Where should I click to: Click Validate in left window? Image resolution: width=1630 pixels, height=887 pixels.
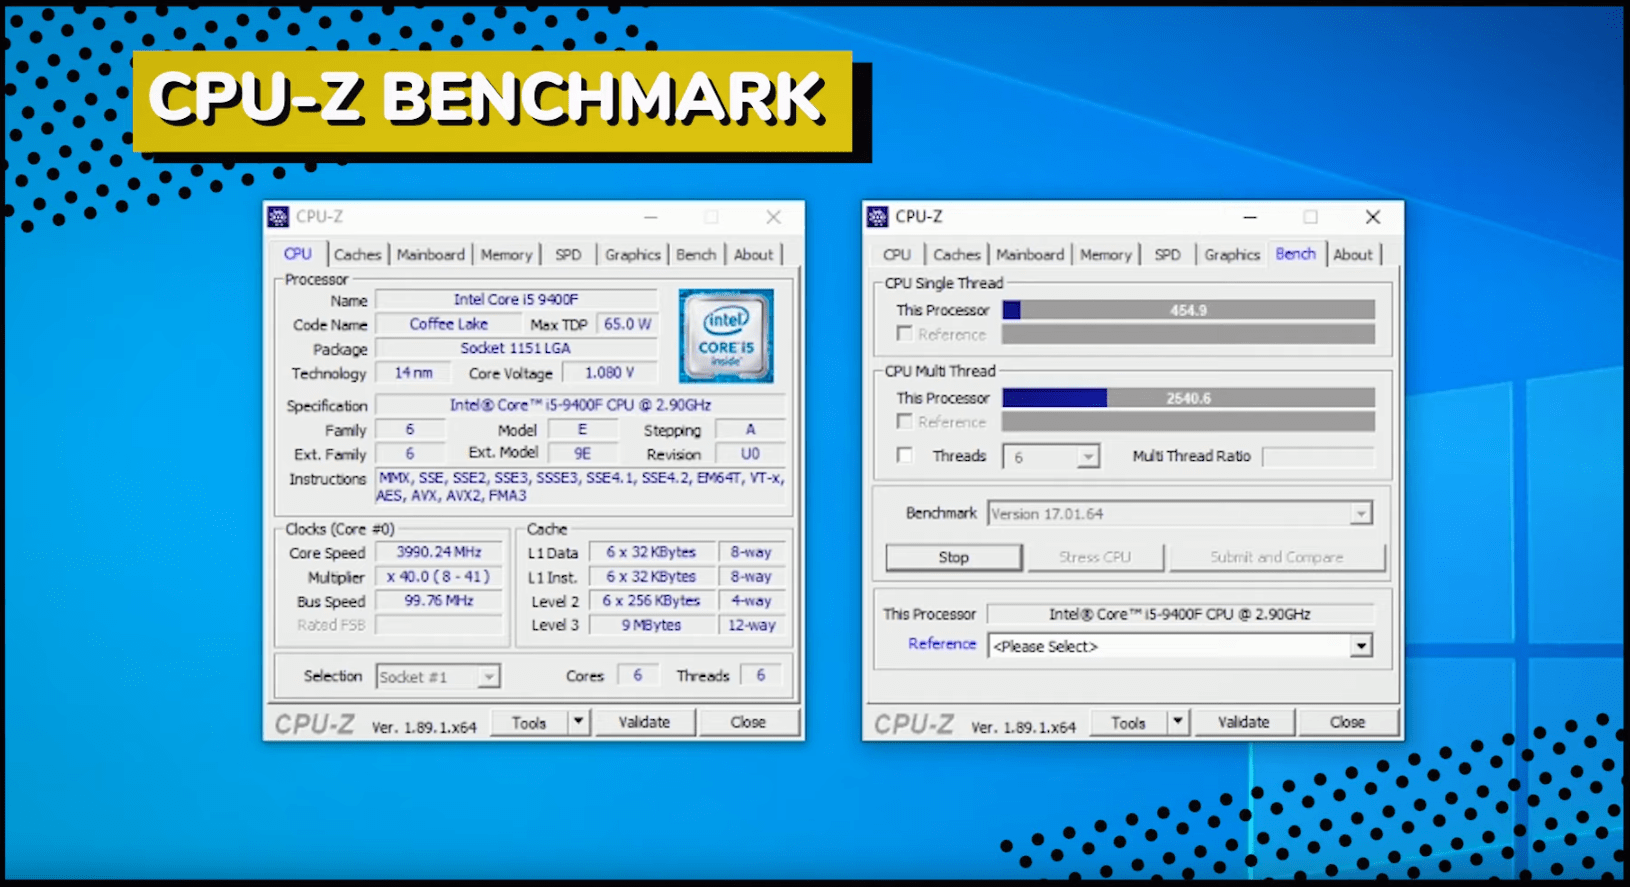pyautogui.click(x=644, y=722)
